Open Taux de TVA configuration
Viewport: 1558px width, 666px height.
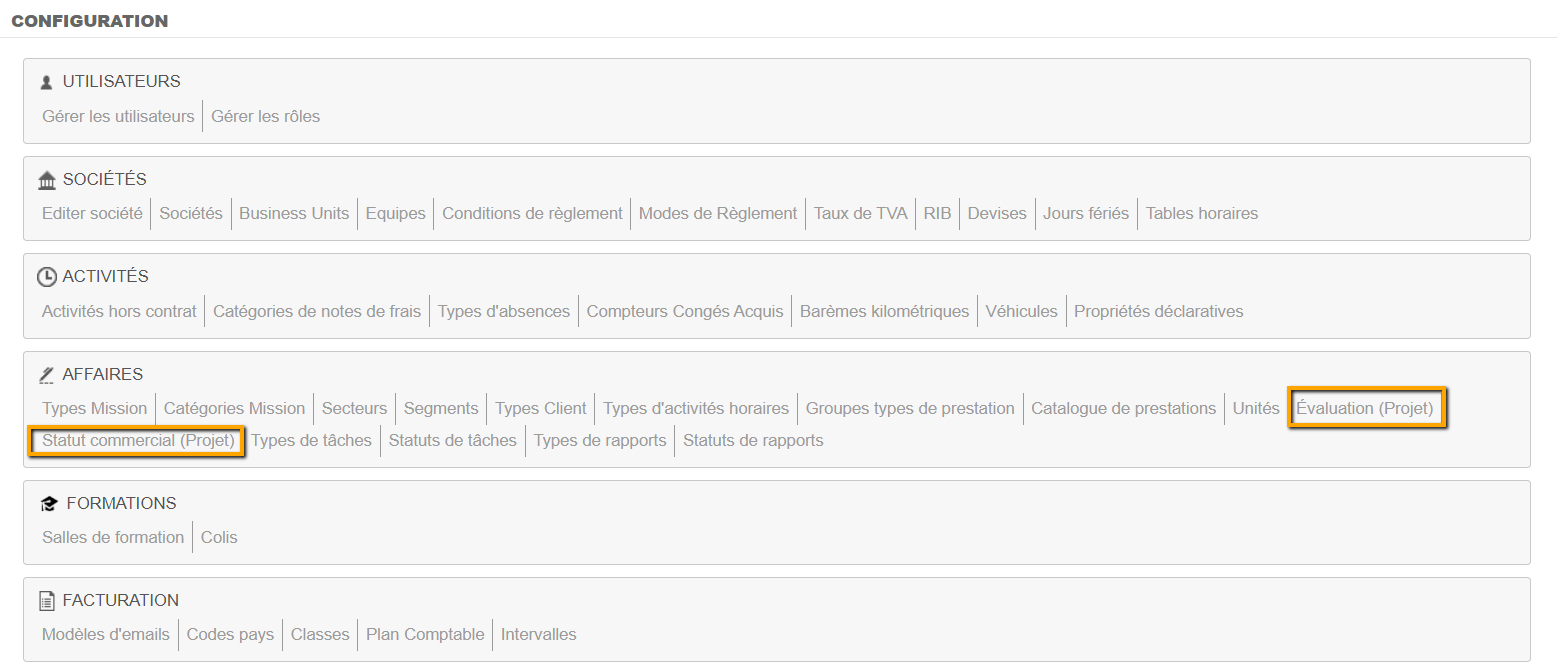[860, 213]
